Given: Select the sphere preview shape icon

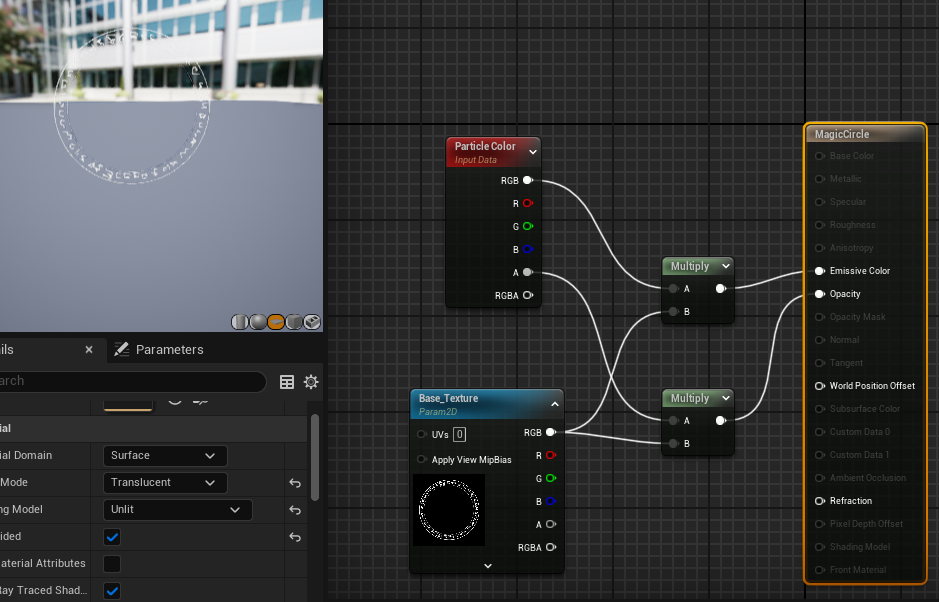Looking at the screenshot, I should [258, 322].
